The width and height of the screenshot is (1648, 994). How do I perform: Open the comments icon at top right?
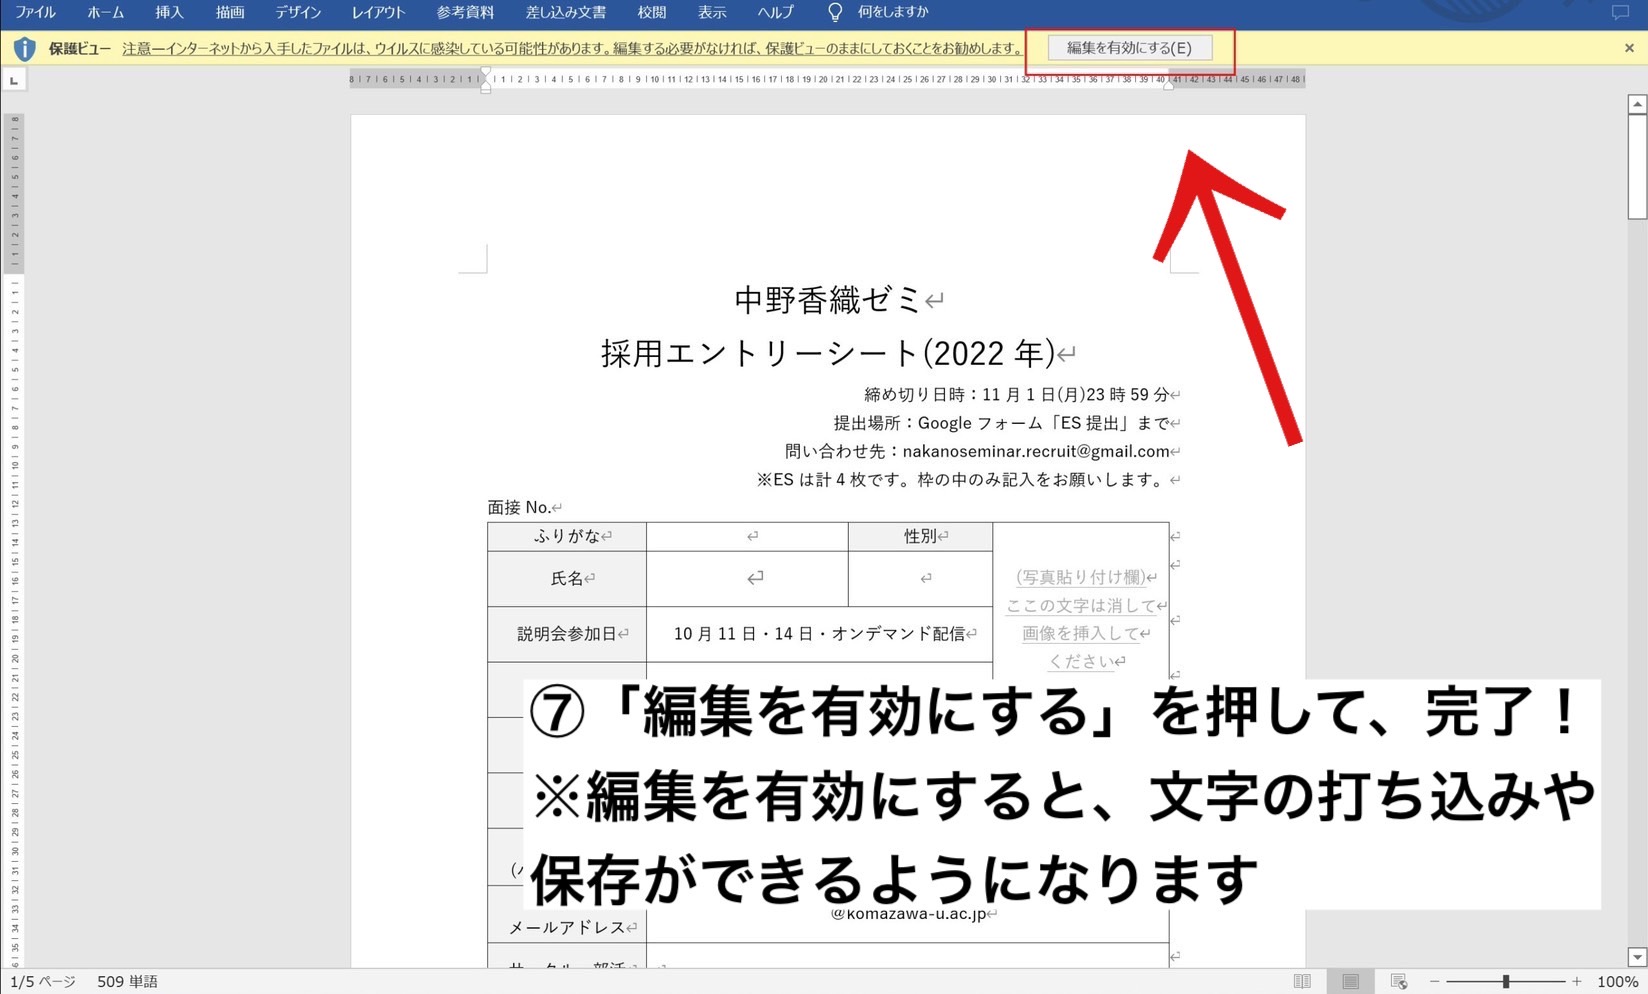tap(1620, 12)
